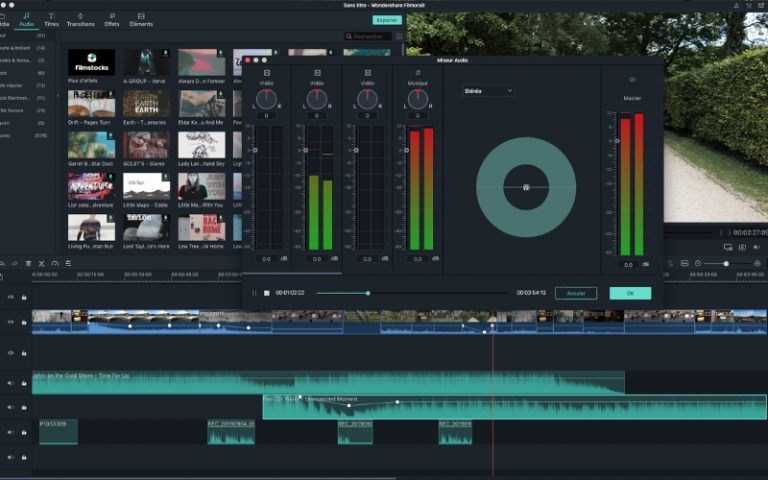Stop the audio mixer playback
The width and height of the screenshot is (768, 480).
pyautogui.click(x=267, y=293)
